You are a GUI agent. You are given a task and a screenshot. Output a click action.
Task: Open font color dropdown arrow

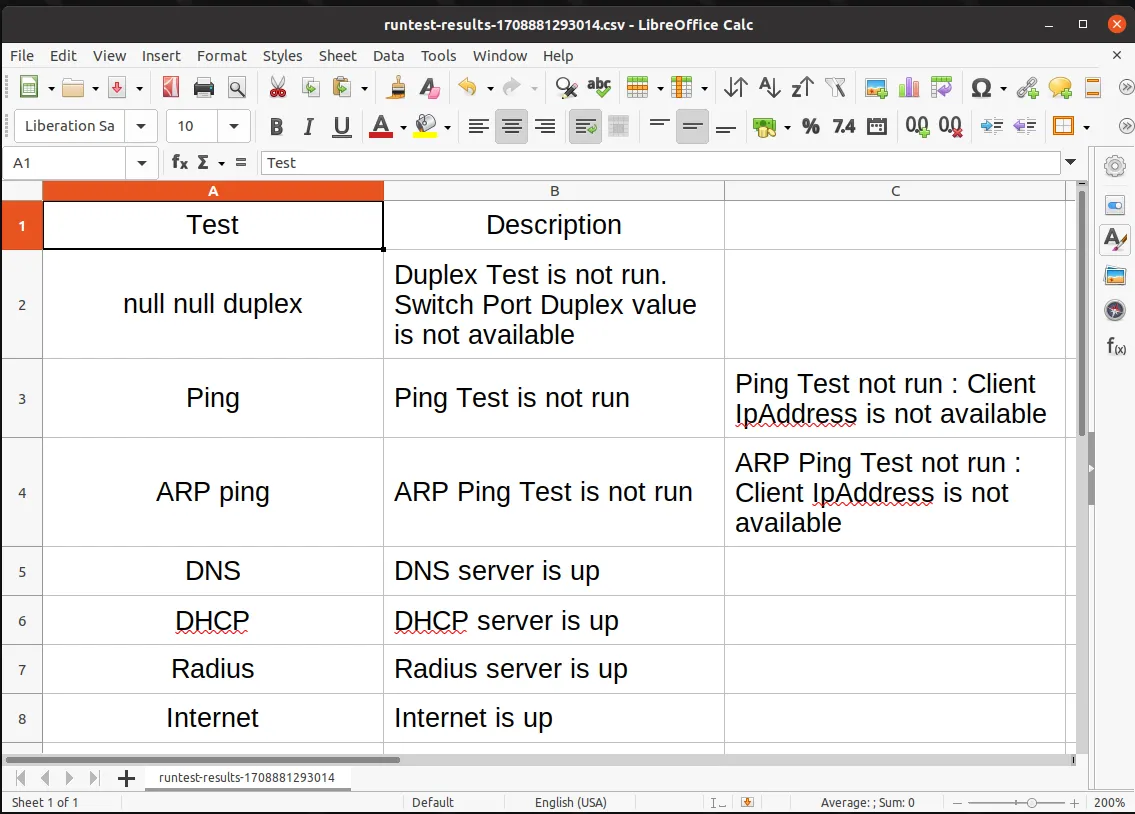403,128
